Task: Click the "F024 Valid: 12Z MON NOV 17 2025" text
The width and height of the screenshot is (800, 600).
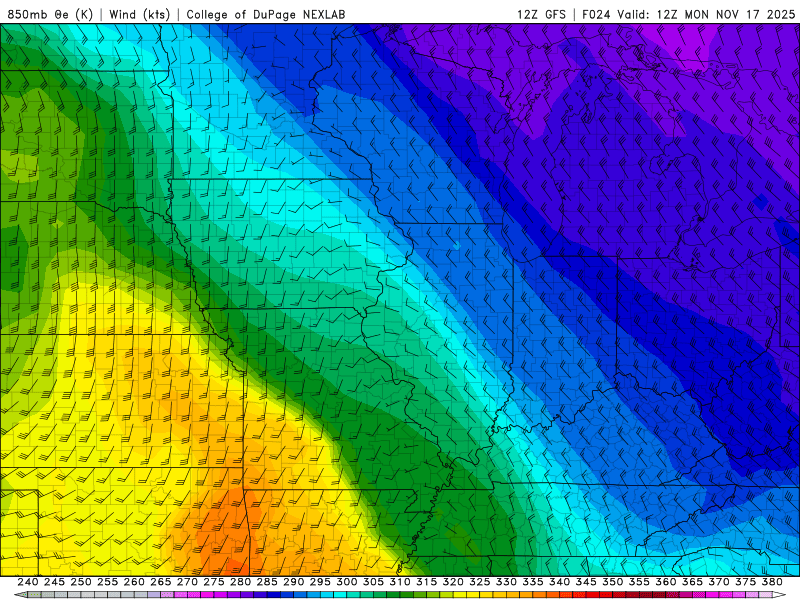Action: tap(689, 14)
